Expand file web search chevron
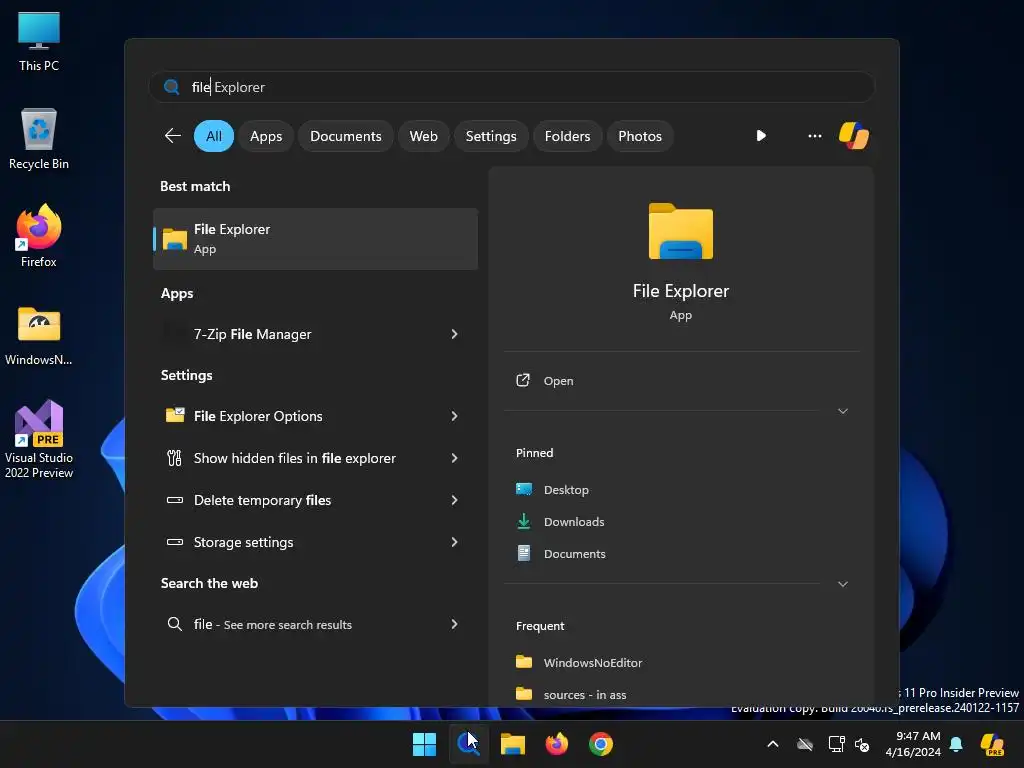The height and width of the screenshot is (768, 1024). (455, 624)
